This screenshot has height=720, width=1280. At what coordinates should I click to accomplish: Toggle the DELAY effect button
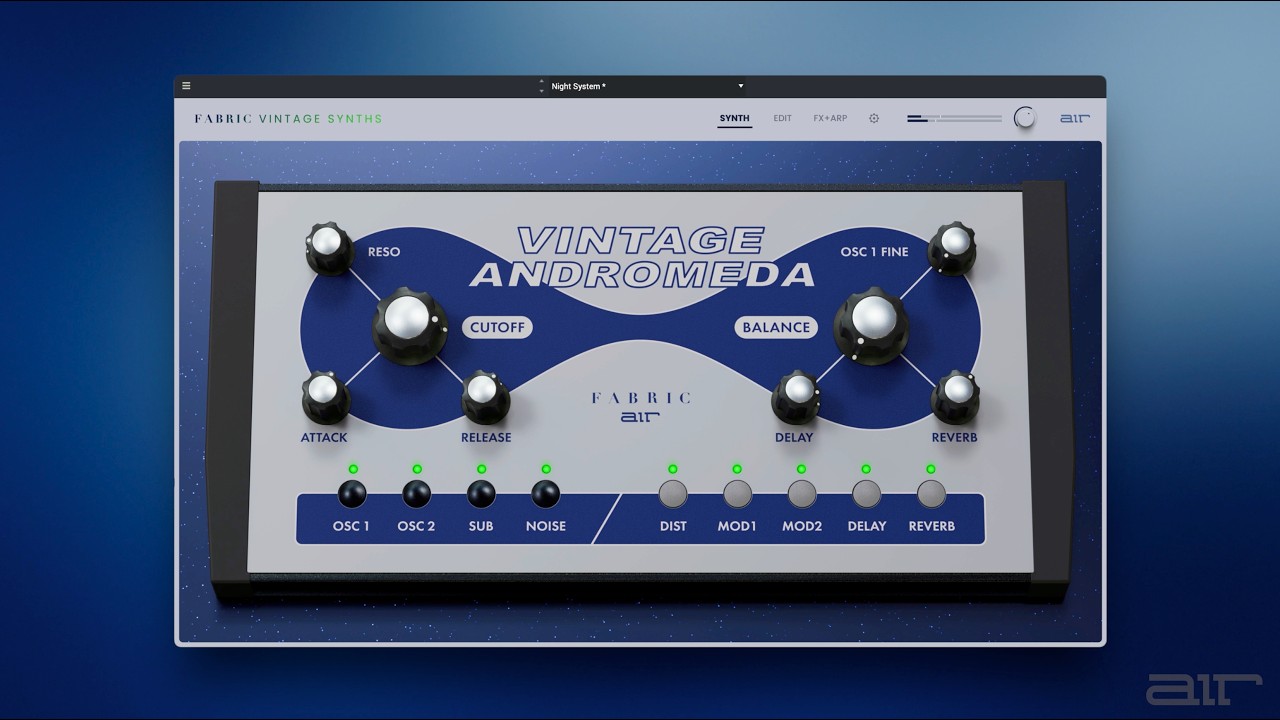[x=866, y=493]
